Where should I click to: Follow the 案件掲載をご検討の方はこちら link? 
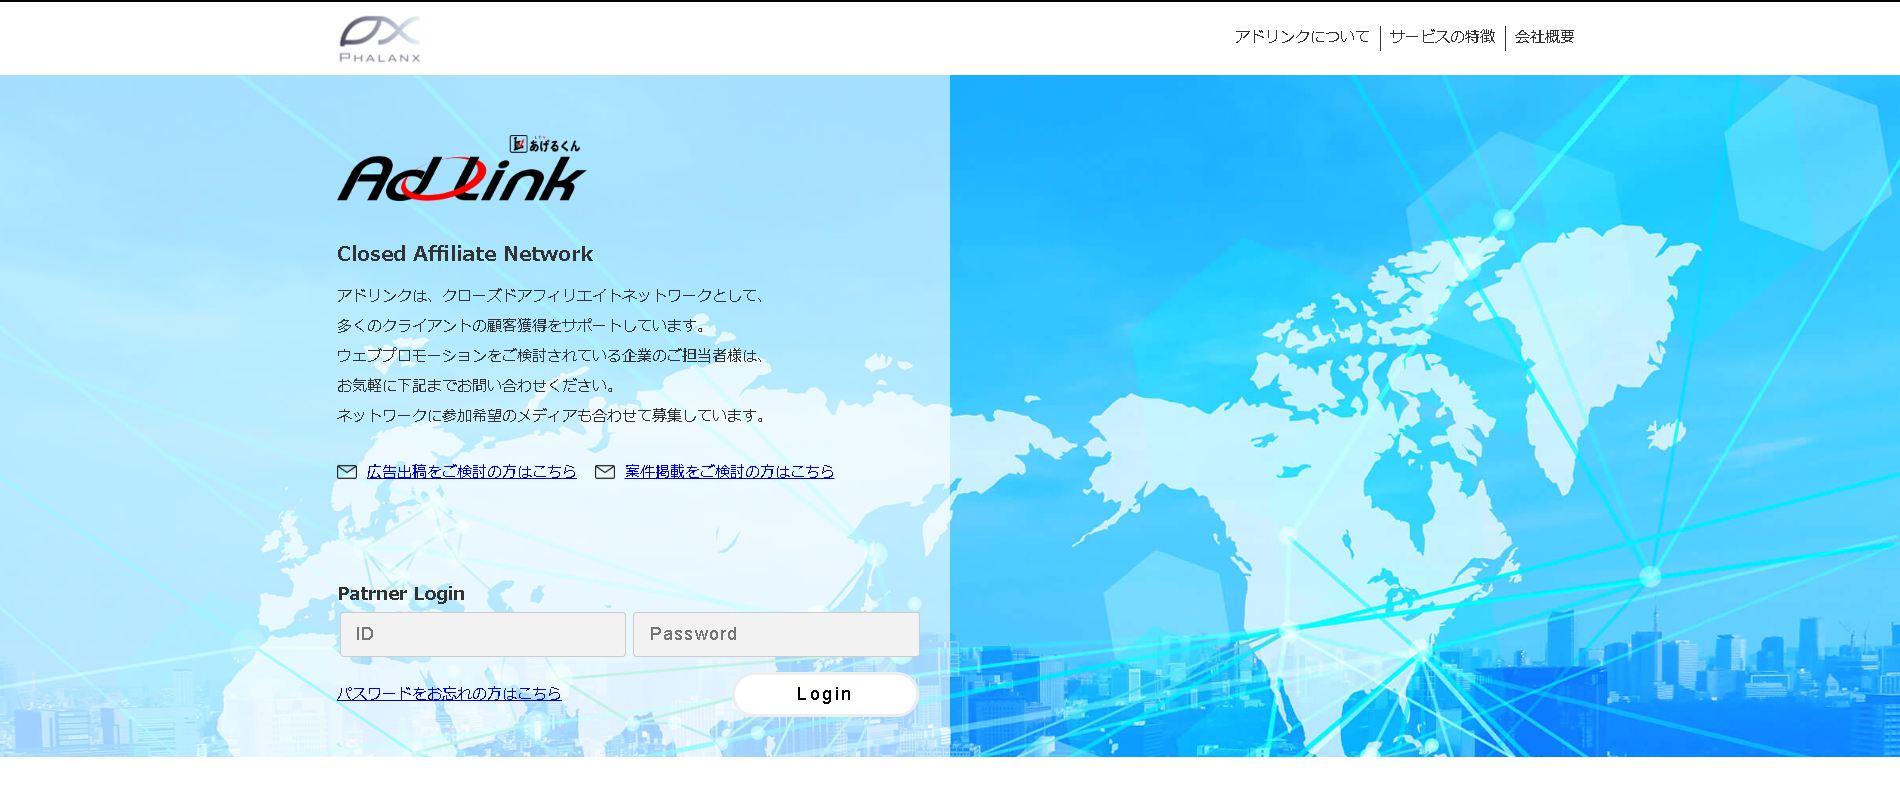tap(729, 471)
